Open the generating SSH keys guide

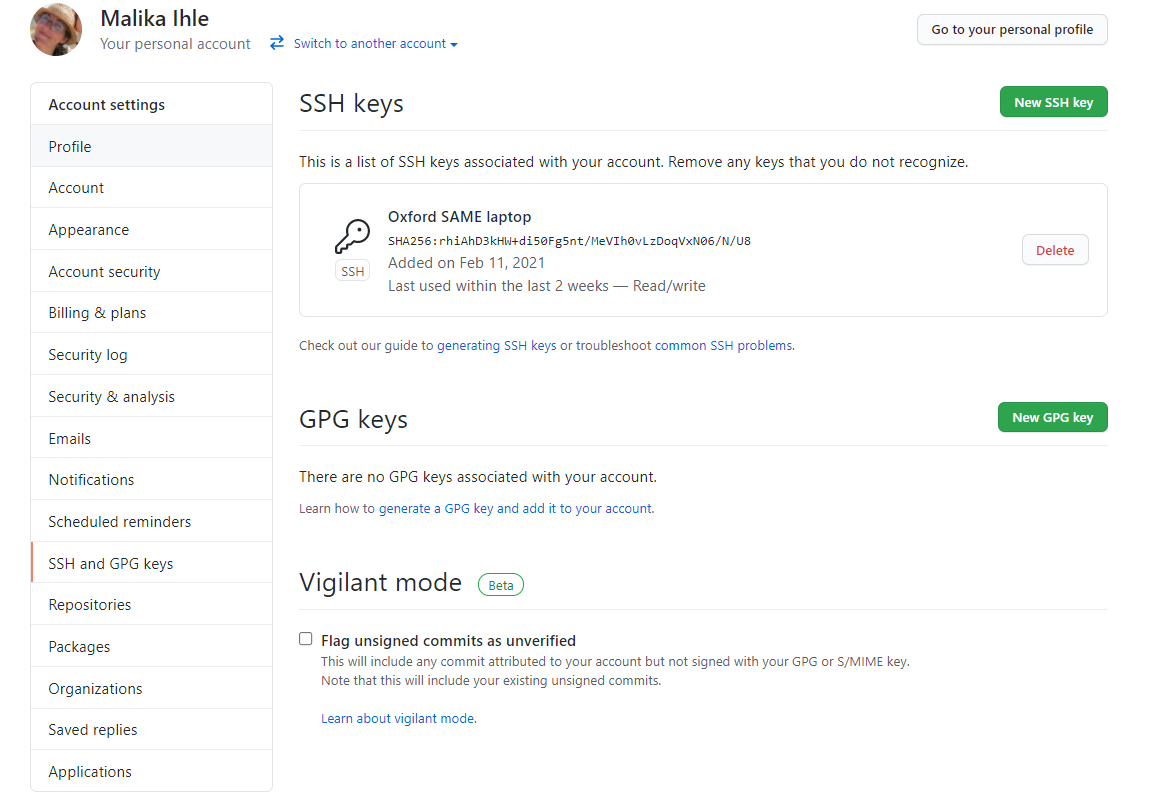pyautogui.click(x=497, y=344)
